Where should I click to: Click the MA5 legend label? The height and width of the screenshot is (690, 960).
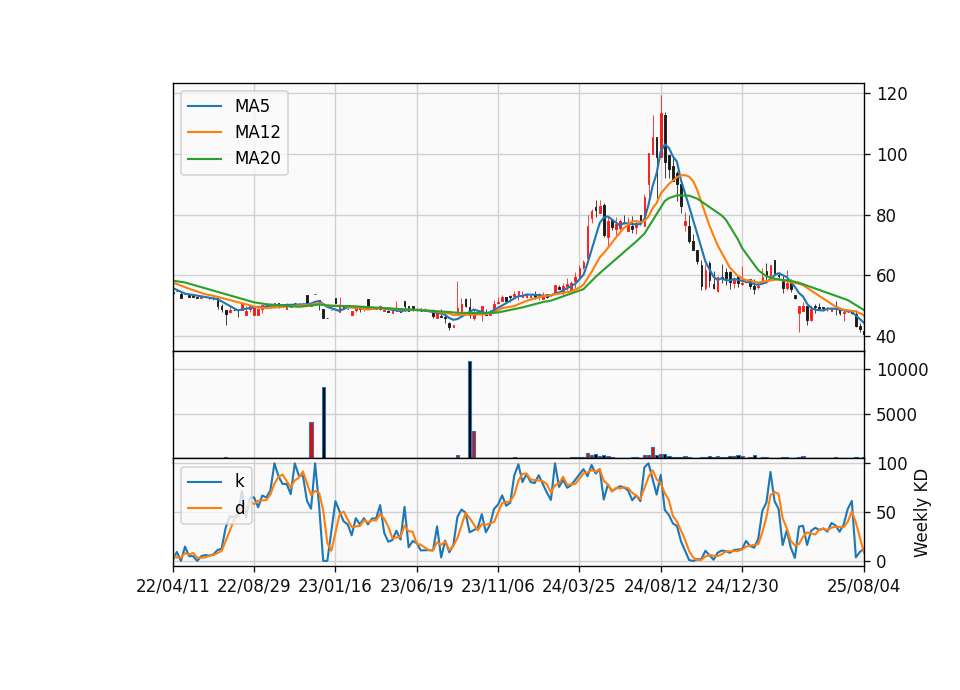click(252, 106)
